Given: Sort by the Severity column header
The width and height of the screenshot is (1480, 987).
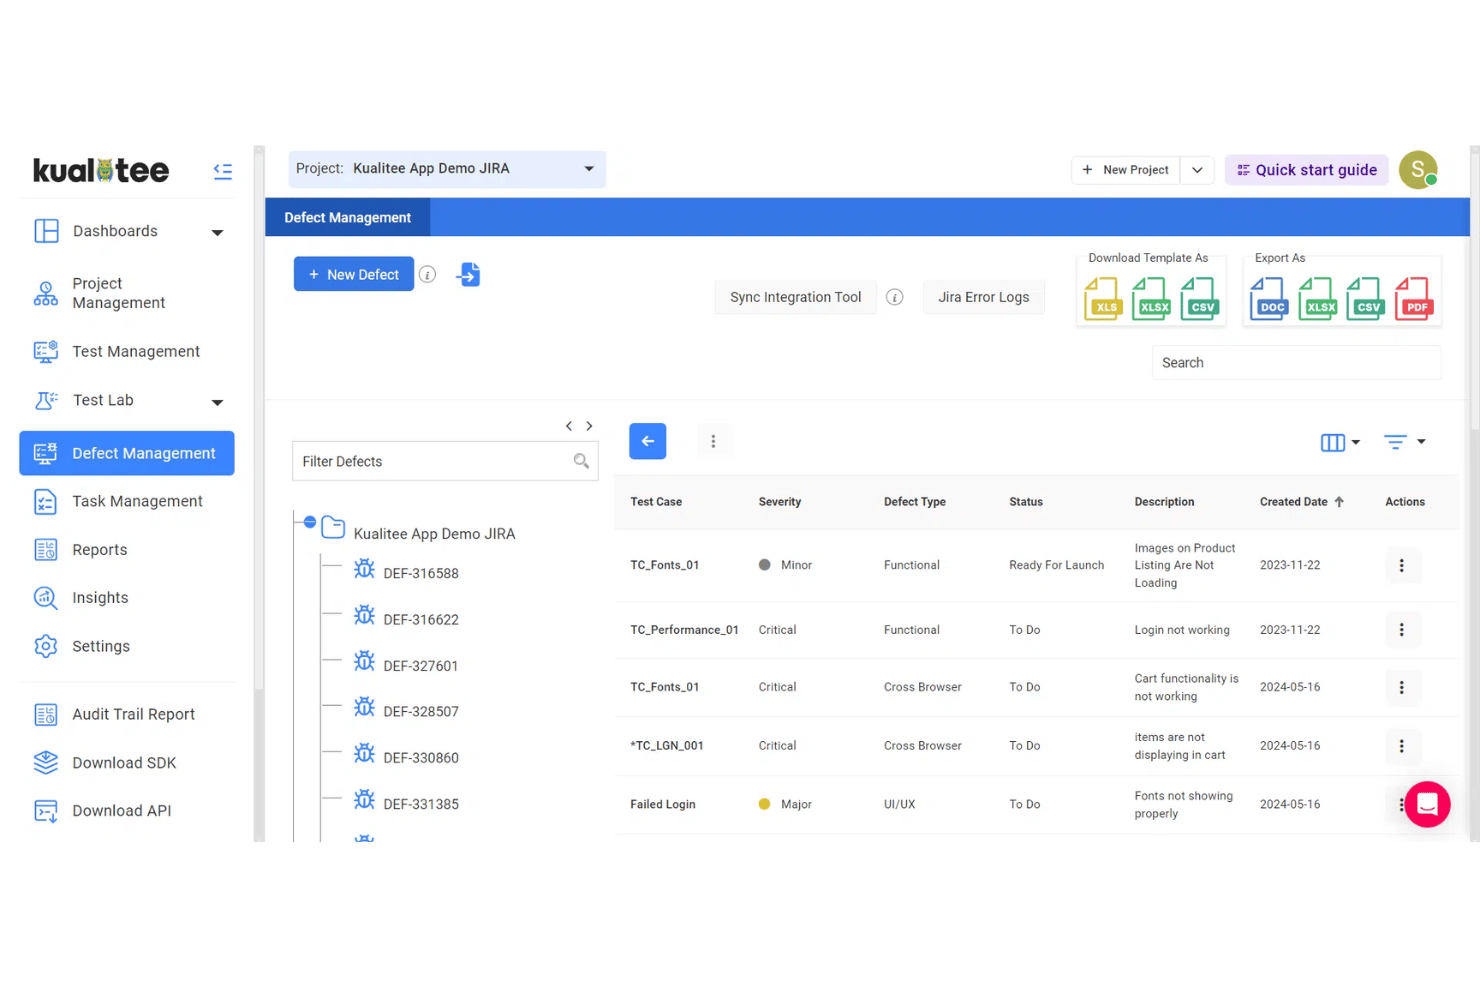Looking at the screenshot, I should point(779,502).
